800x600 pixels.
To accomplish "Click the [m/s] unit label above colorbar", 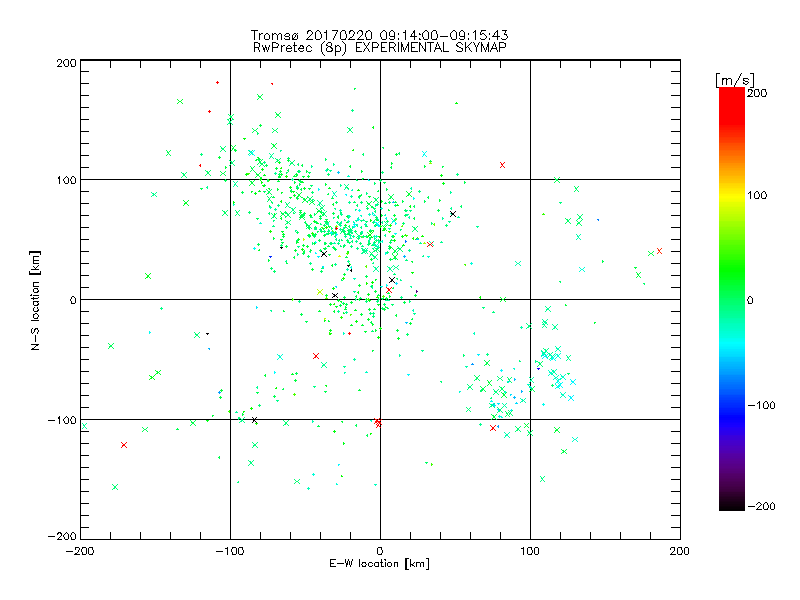I will (735, 80).
